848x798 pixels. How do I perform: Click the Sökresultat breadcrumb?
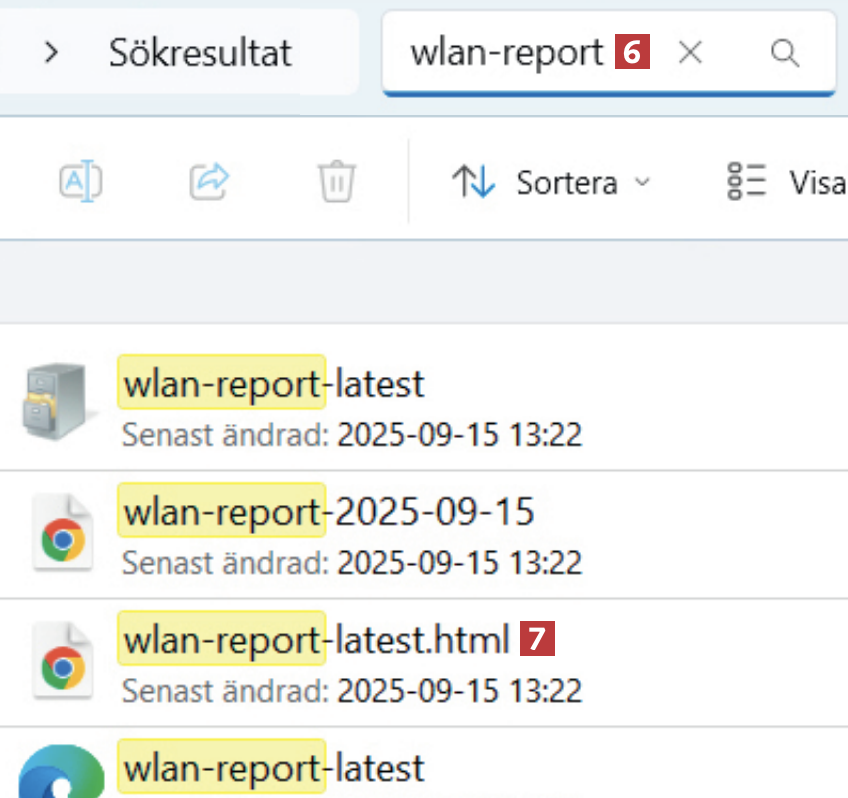(x=200, y=53)
